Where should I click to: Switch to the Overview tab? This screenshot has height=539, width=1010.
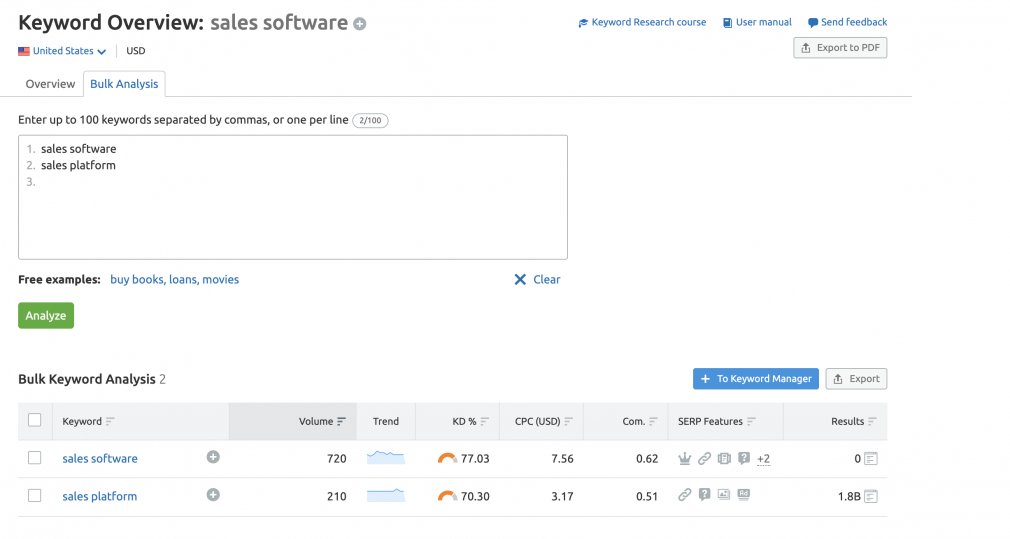(50, 84)
